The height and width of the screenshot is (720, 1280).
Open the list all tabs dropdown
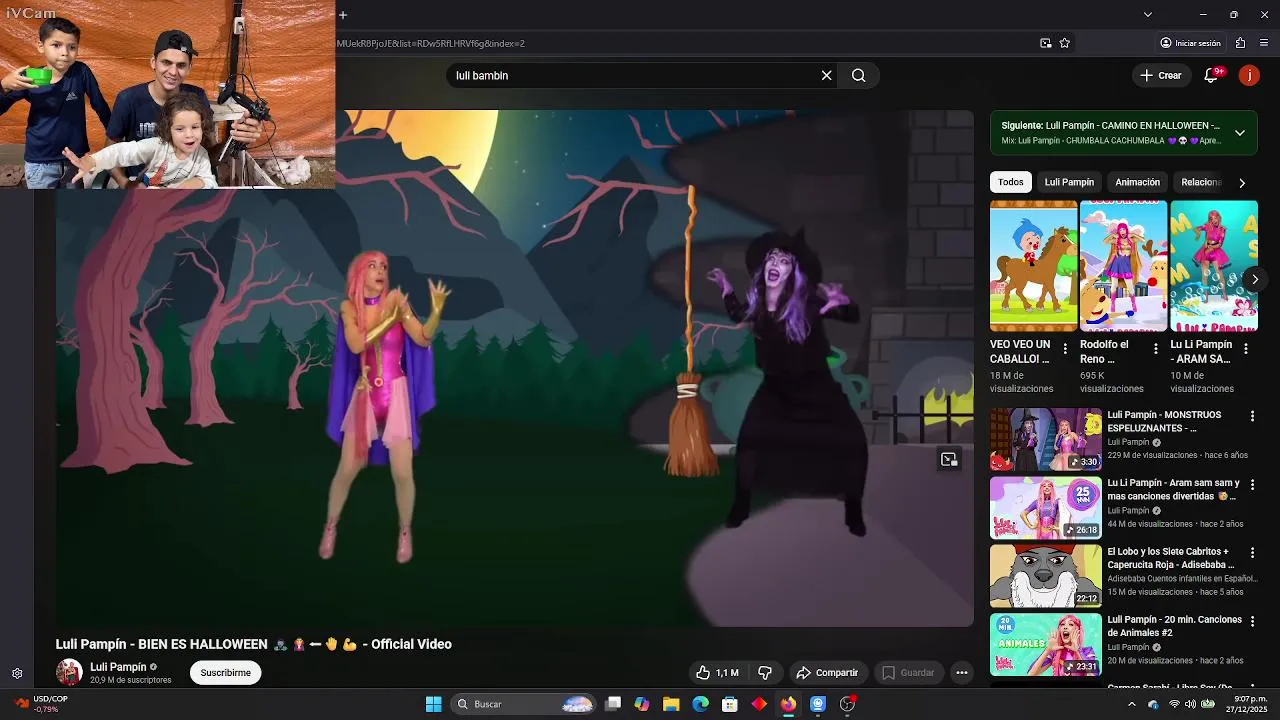(x=1147, y=15)
